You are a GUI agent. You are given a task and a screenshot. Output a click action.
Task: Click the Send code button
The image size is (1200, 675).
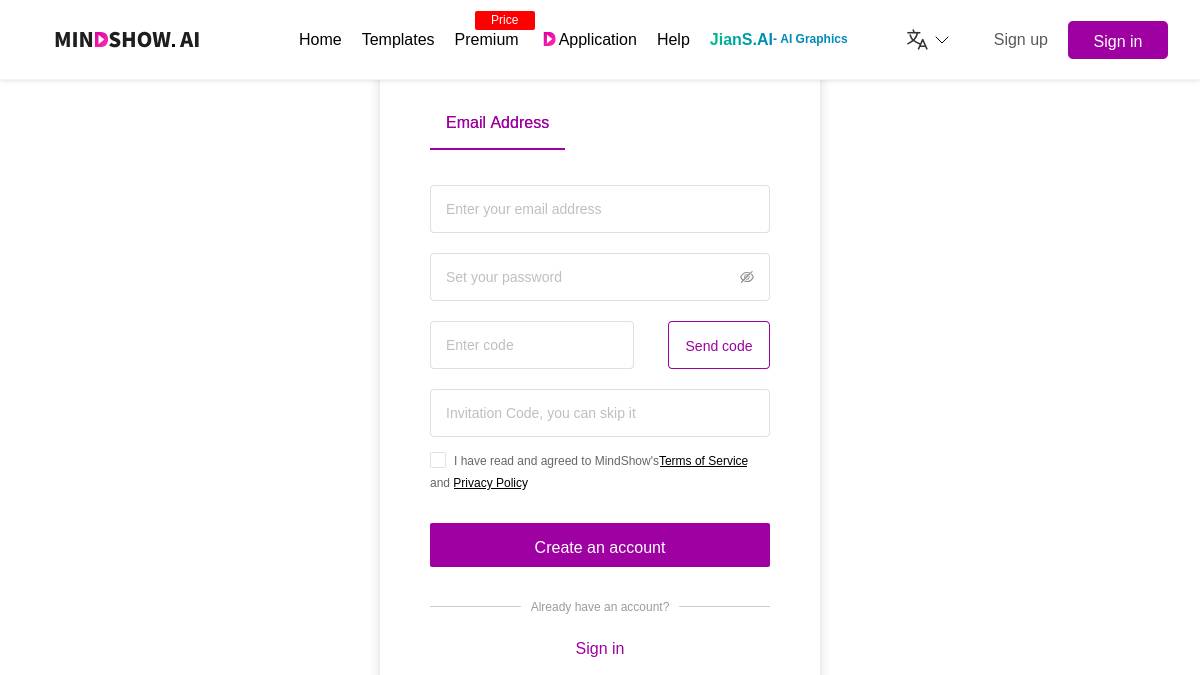pyautogui.click(x=718, y=345)
